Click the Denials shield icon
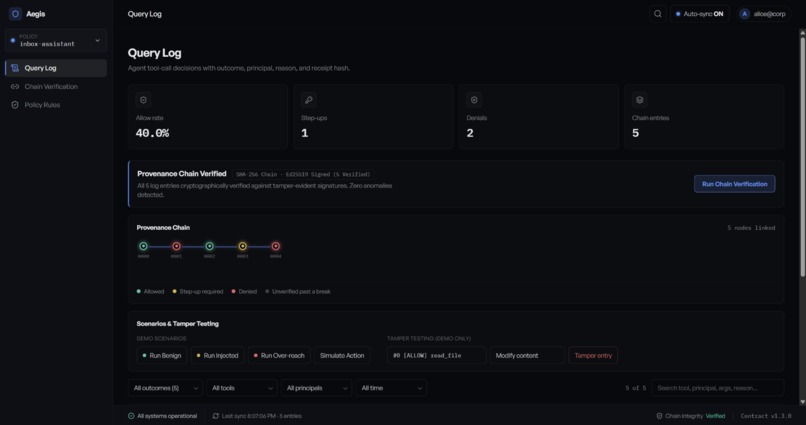Image resolution: width=806 pixels, height=425 pixels. [474, 100]
